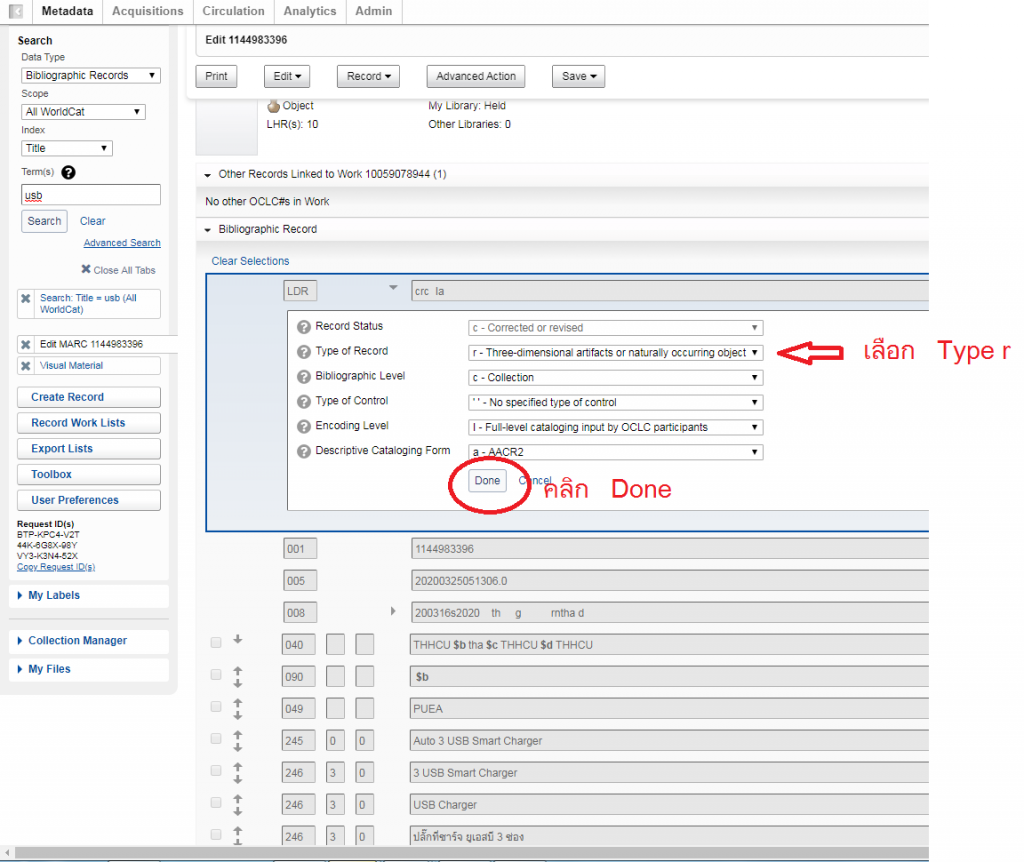Click the Term(s) search input field
1024x862 pixels.
[91, 195]
